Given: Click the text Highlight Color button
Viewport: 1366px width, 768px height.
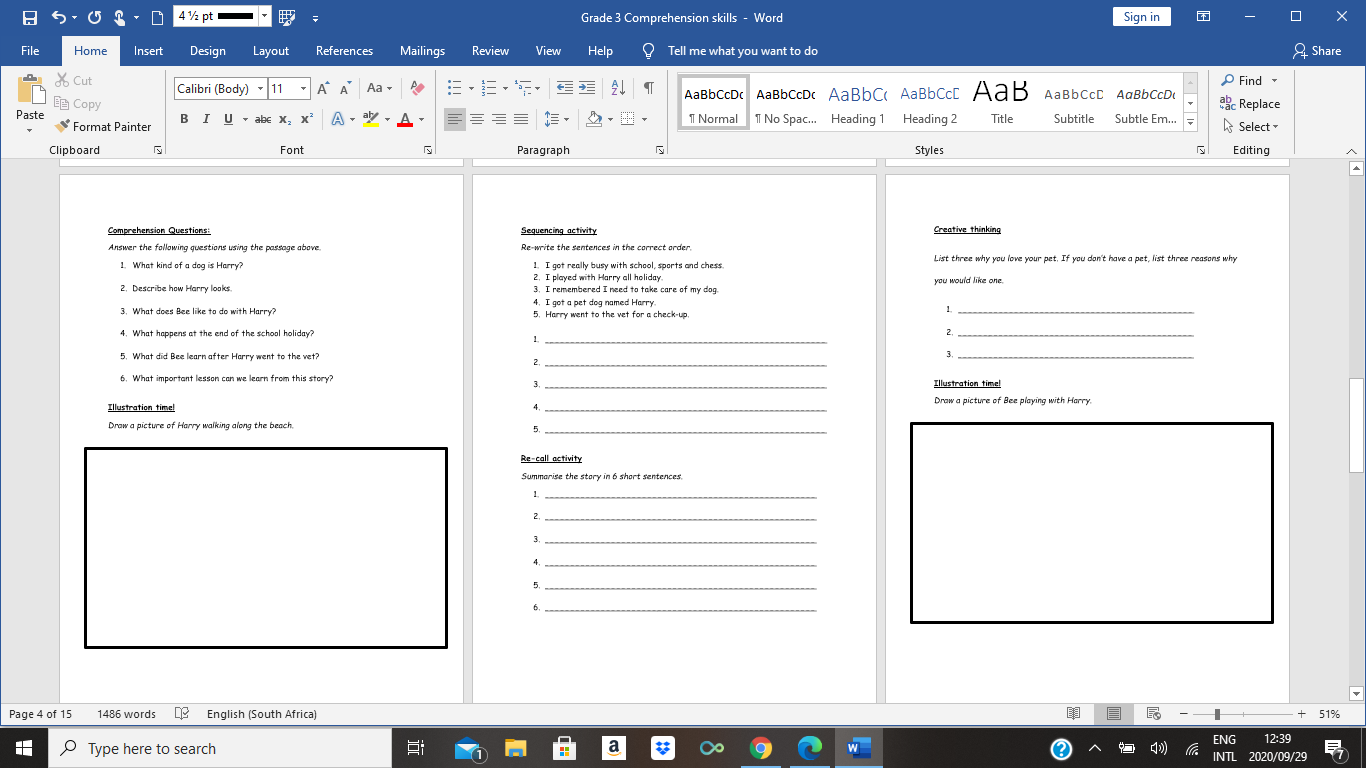Looking at the screenshot, I should [371, 119].
